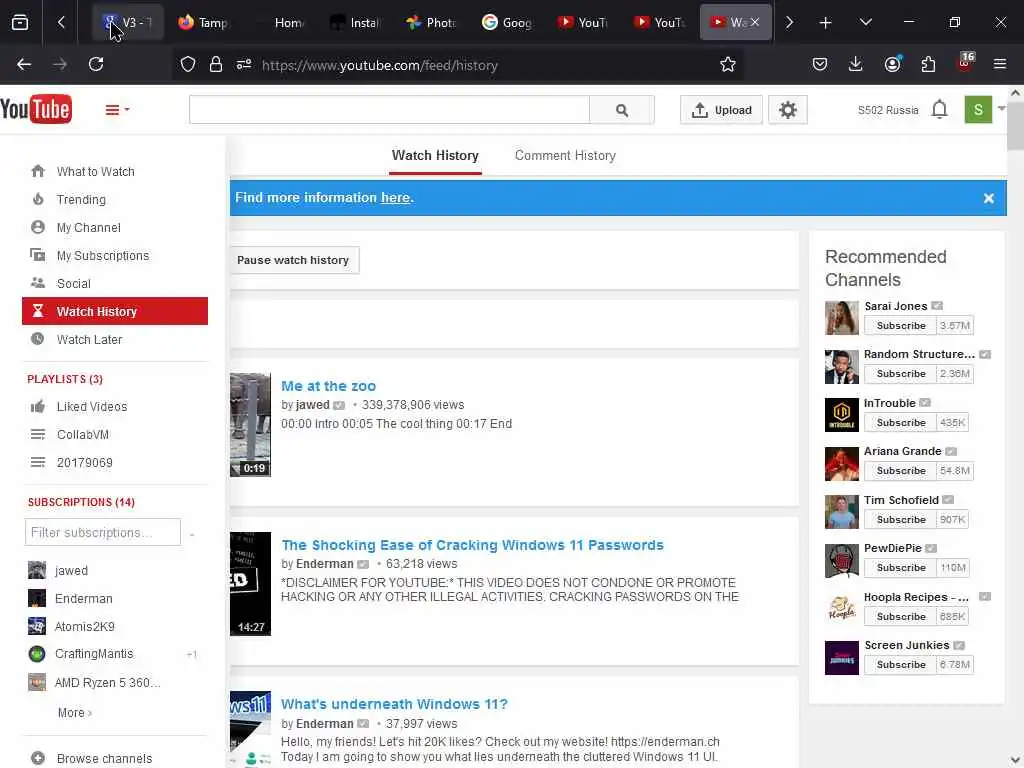Expand the account dropdown arrow
The image size is (1024, 768).
(1001, 108)
